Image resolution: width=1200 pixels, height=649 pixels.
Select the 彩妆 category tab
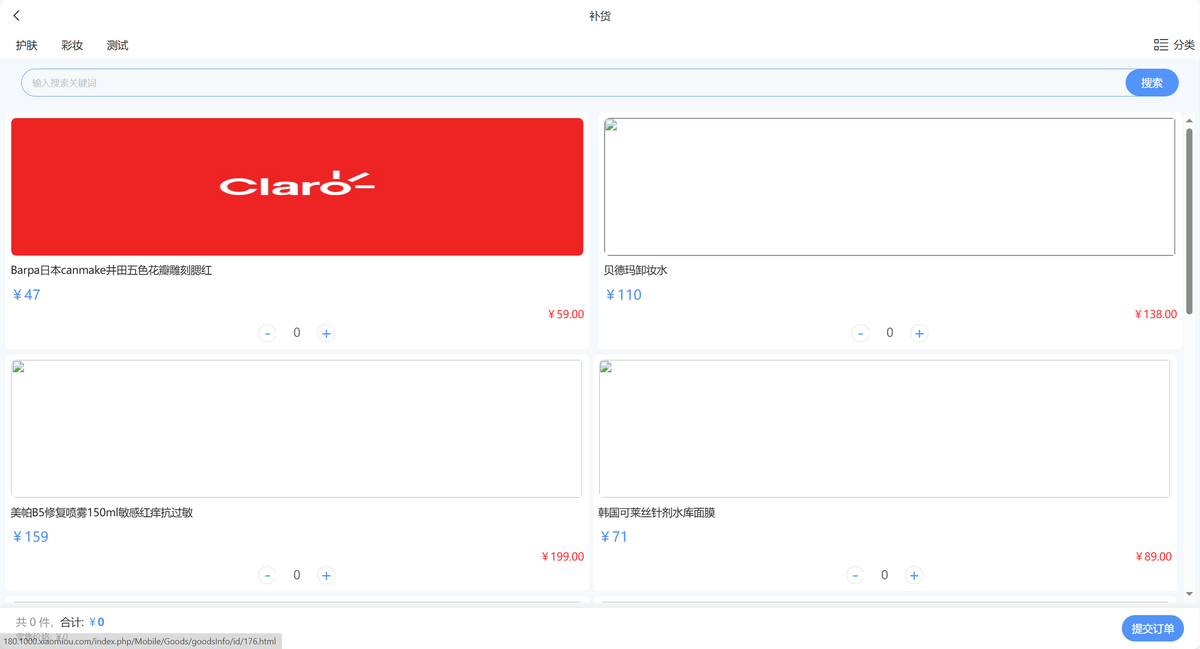72,45
